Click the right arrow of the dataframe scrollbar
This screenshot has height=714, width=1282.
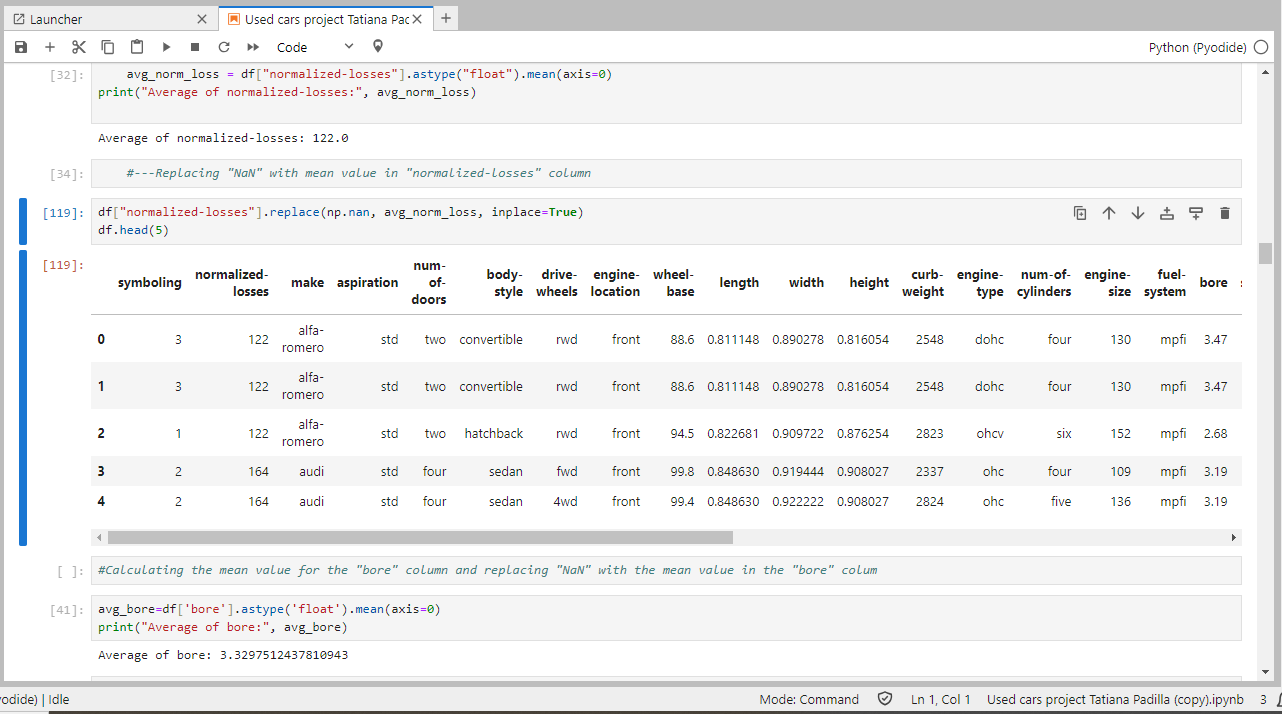(1234, 537)
